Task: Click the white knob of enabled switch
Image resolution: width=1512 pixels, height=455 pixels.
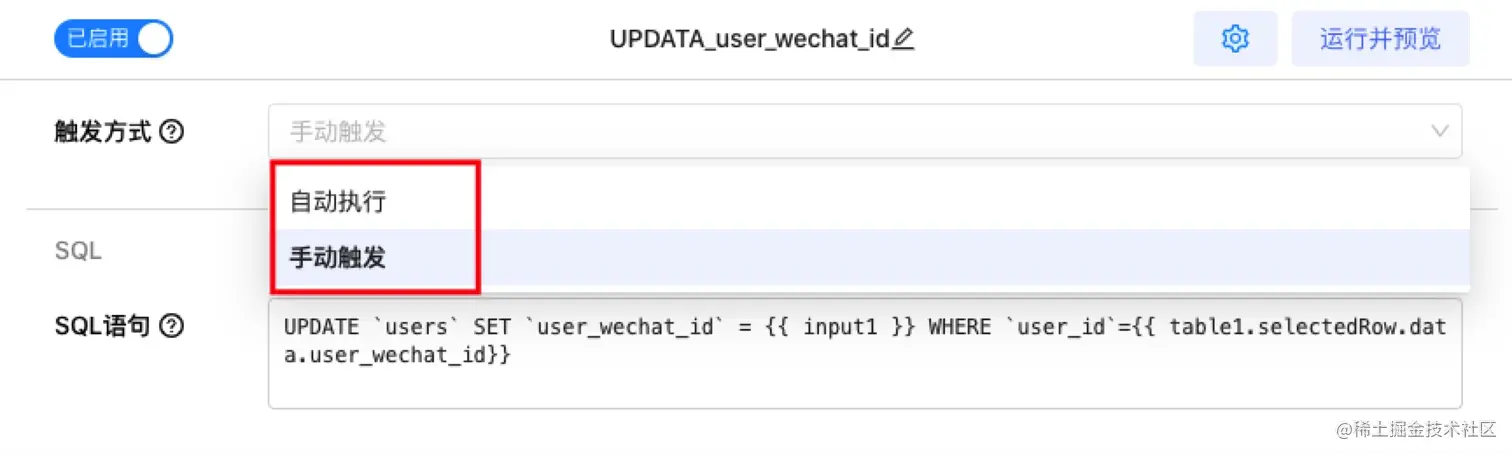Action: pyautogui.click(x=154, y=39)
